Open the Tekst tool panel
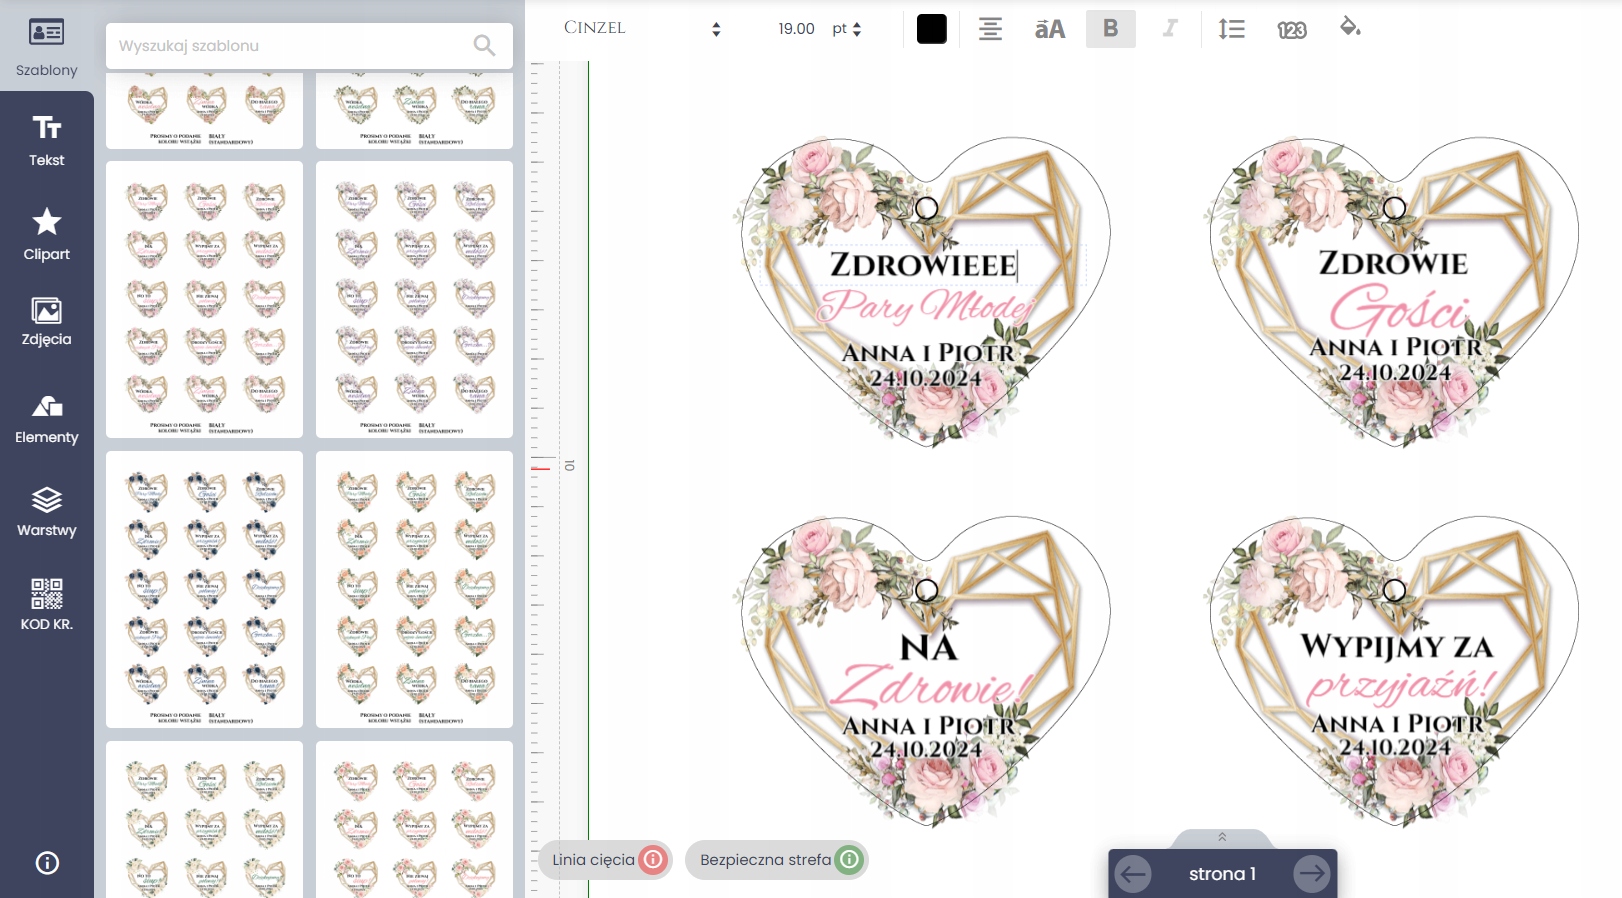This screenshot has width=1622, height=898. pos(46,140)
